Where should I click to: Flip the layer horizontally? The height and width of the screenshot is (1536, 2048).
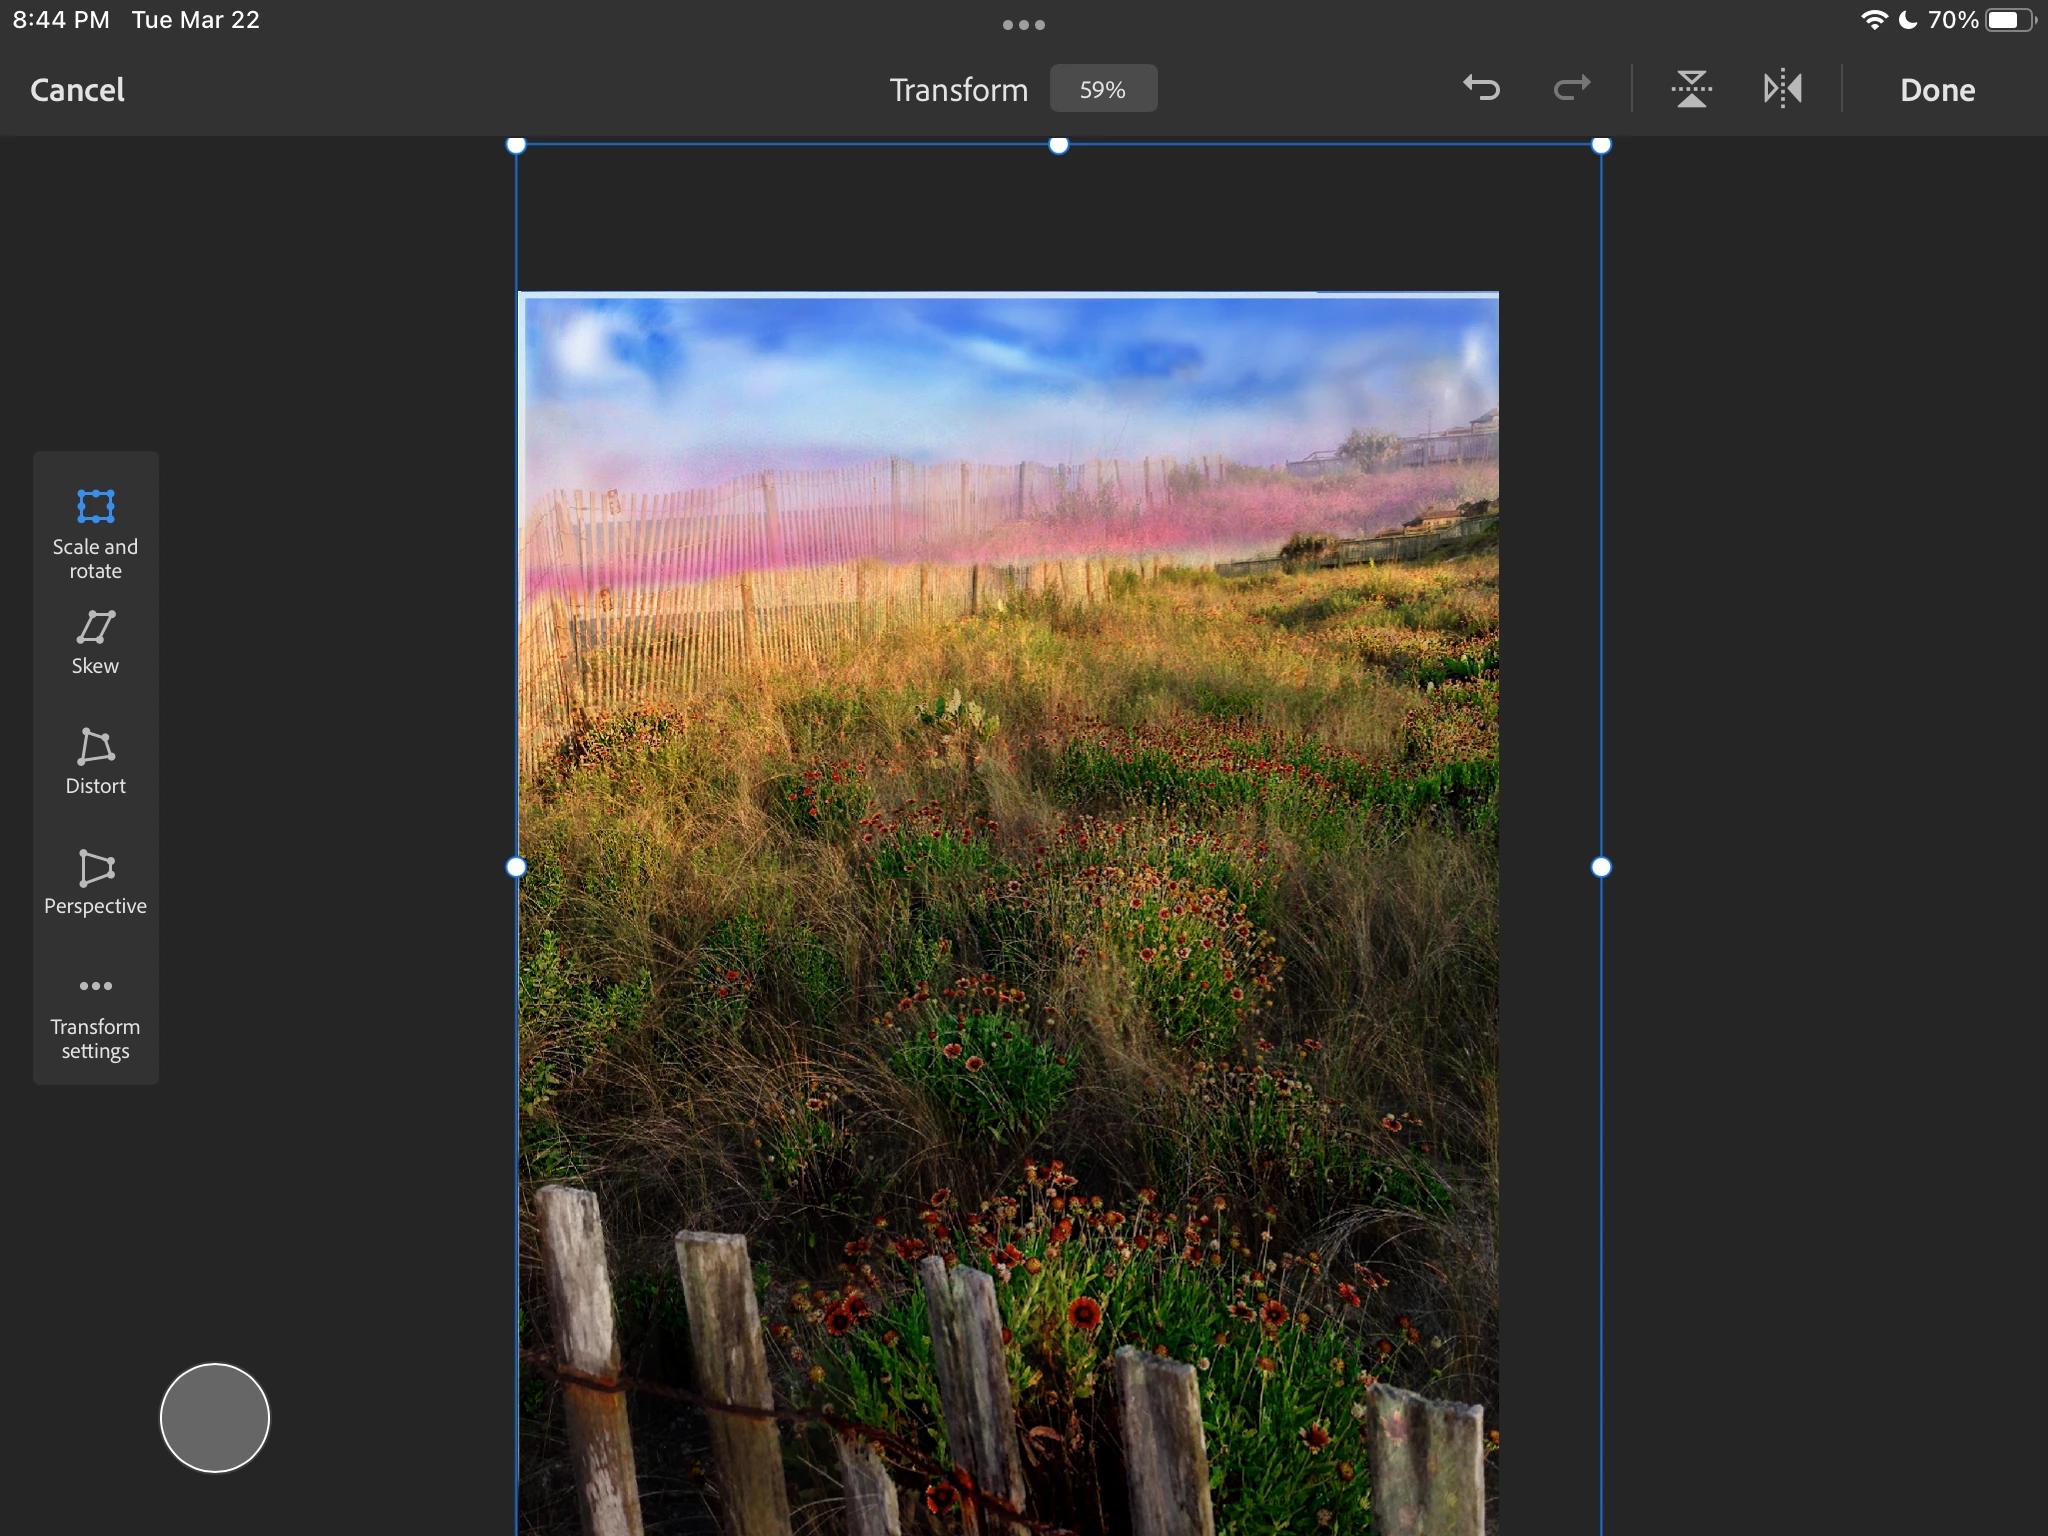coord(1782,89)
